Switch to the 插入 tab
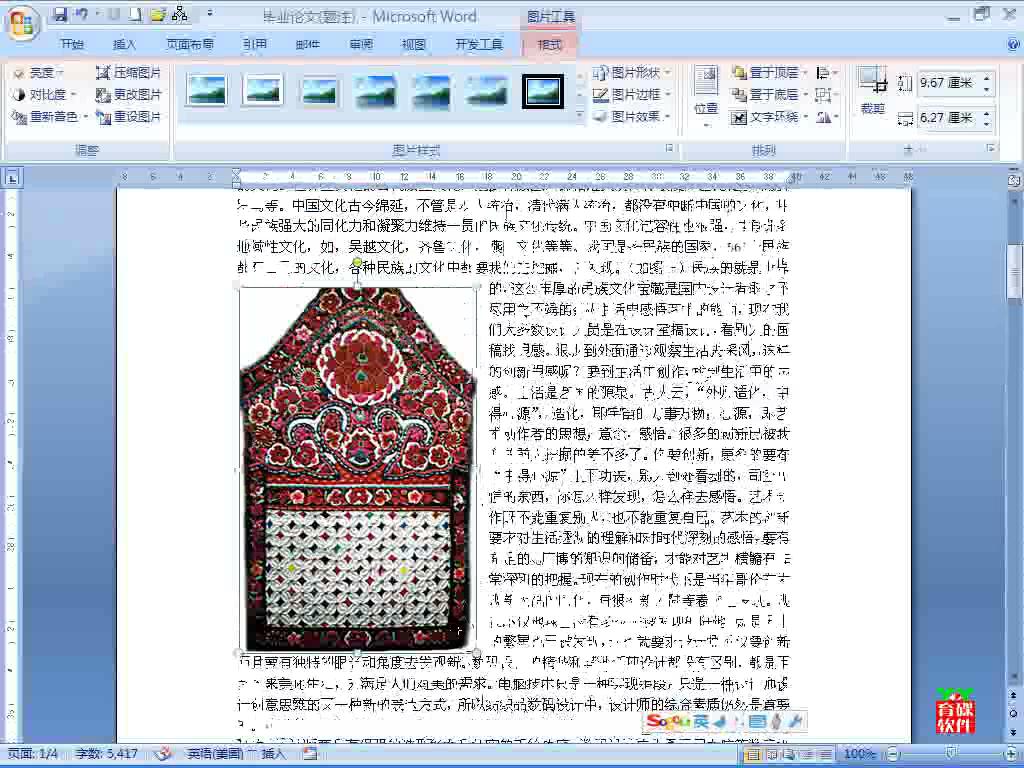 (124, 44)
